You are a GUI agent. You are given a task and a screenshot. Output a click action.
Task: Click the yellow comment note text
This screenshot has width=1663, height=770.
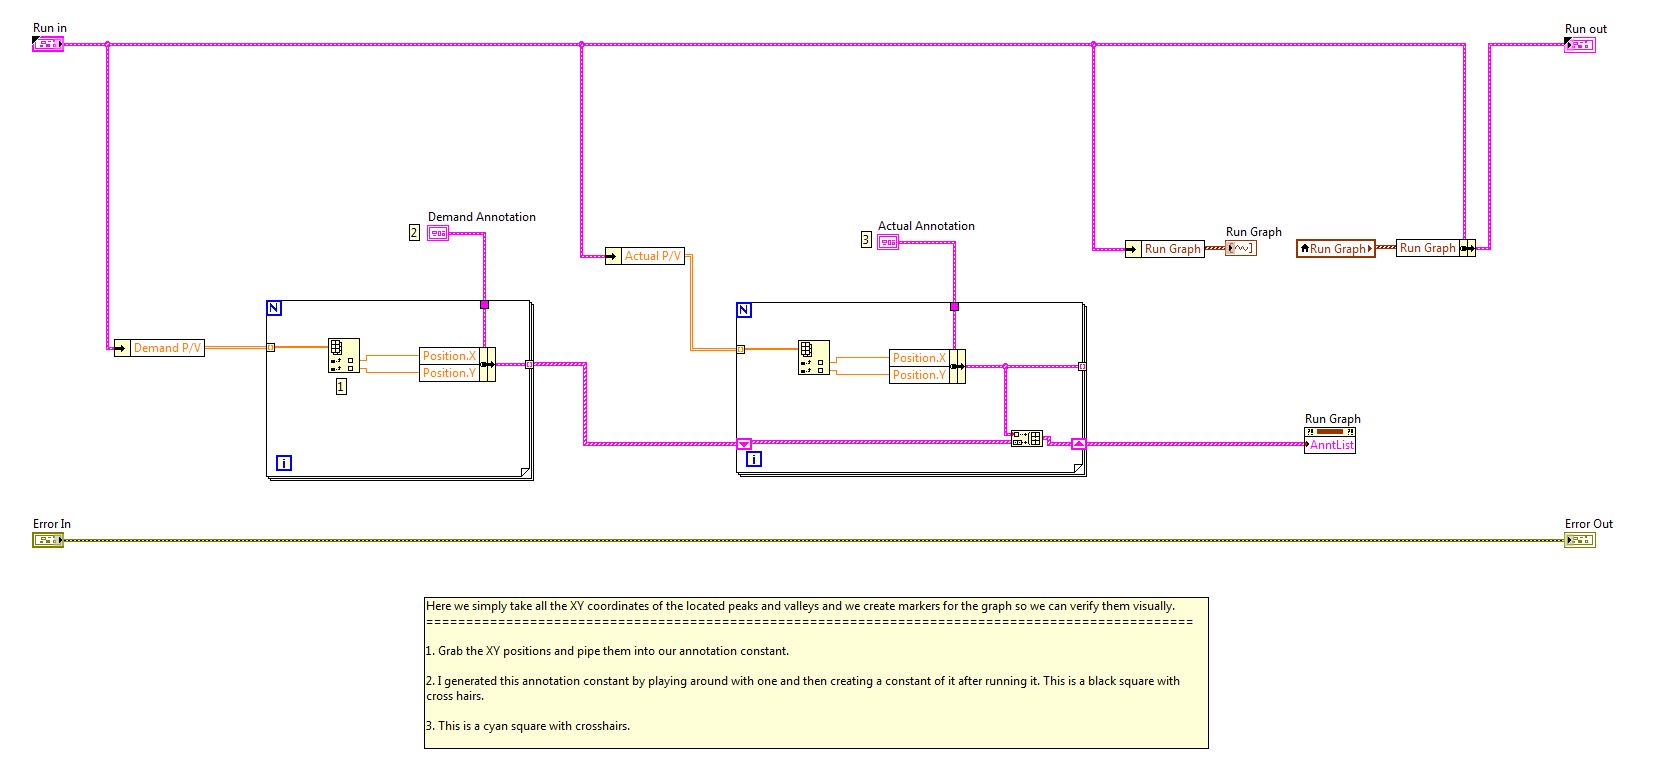pos(816,672)
